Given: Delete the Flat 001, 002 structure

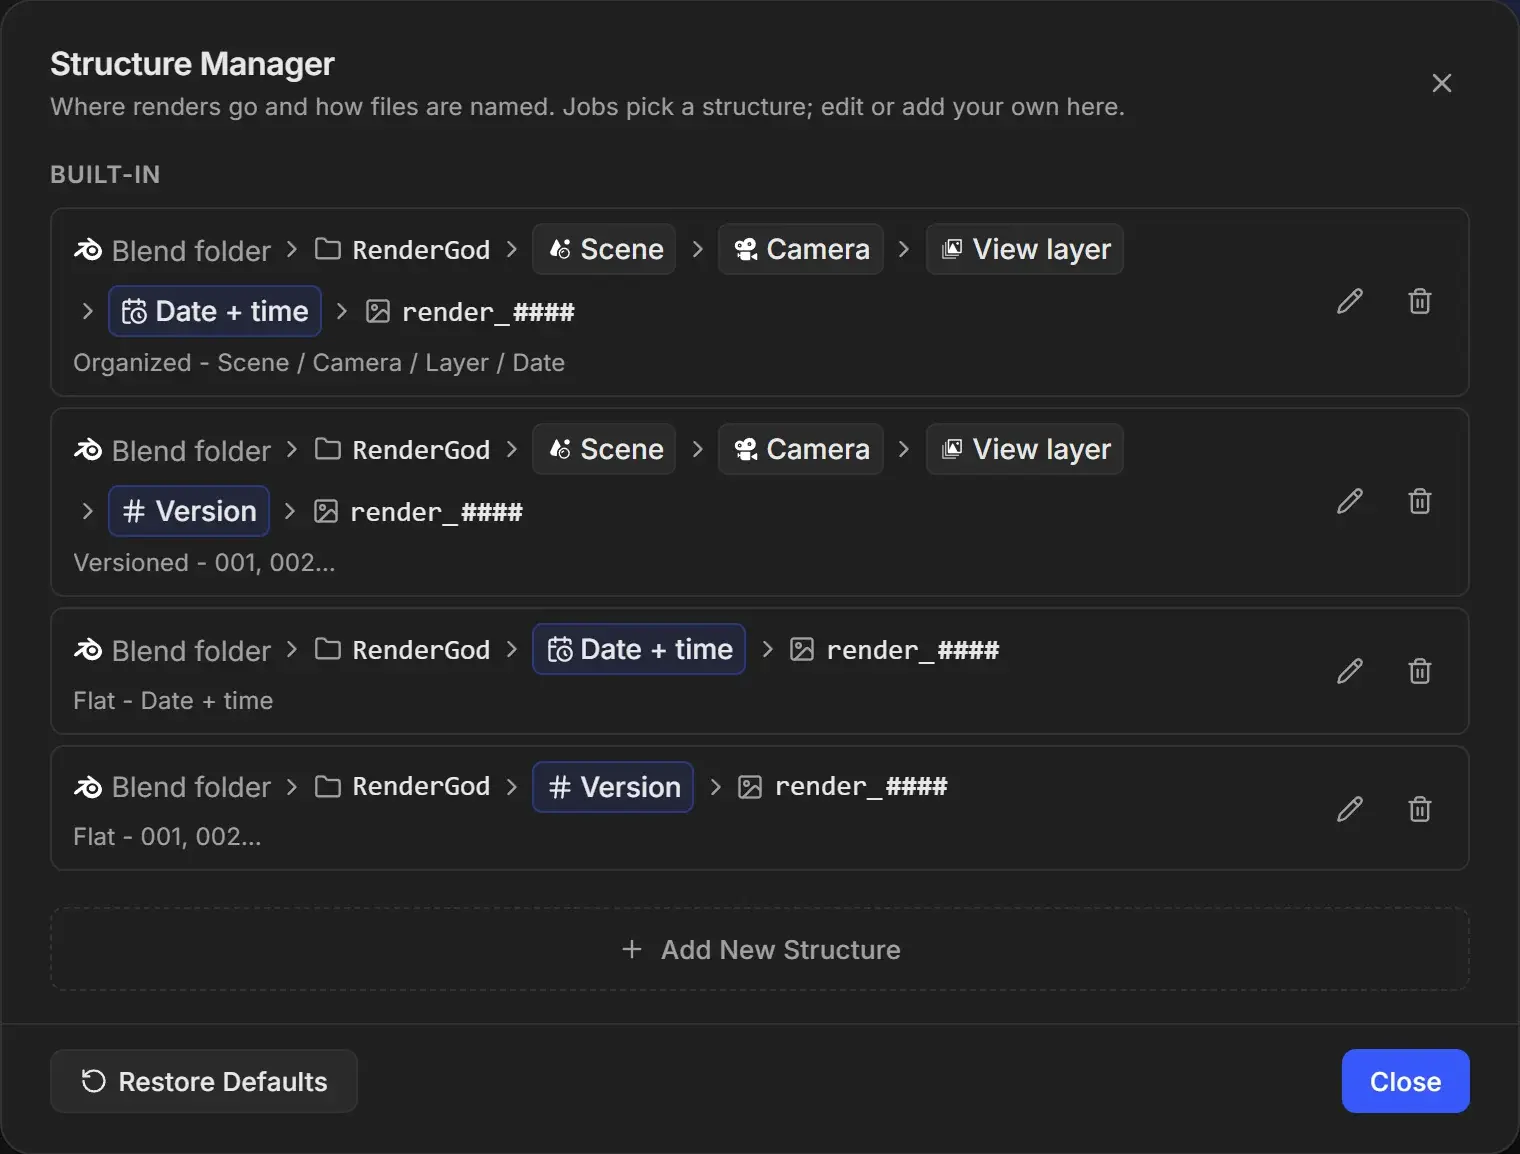Looking at the screenshot, I should [x=1420, y=809].
